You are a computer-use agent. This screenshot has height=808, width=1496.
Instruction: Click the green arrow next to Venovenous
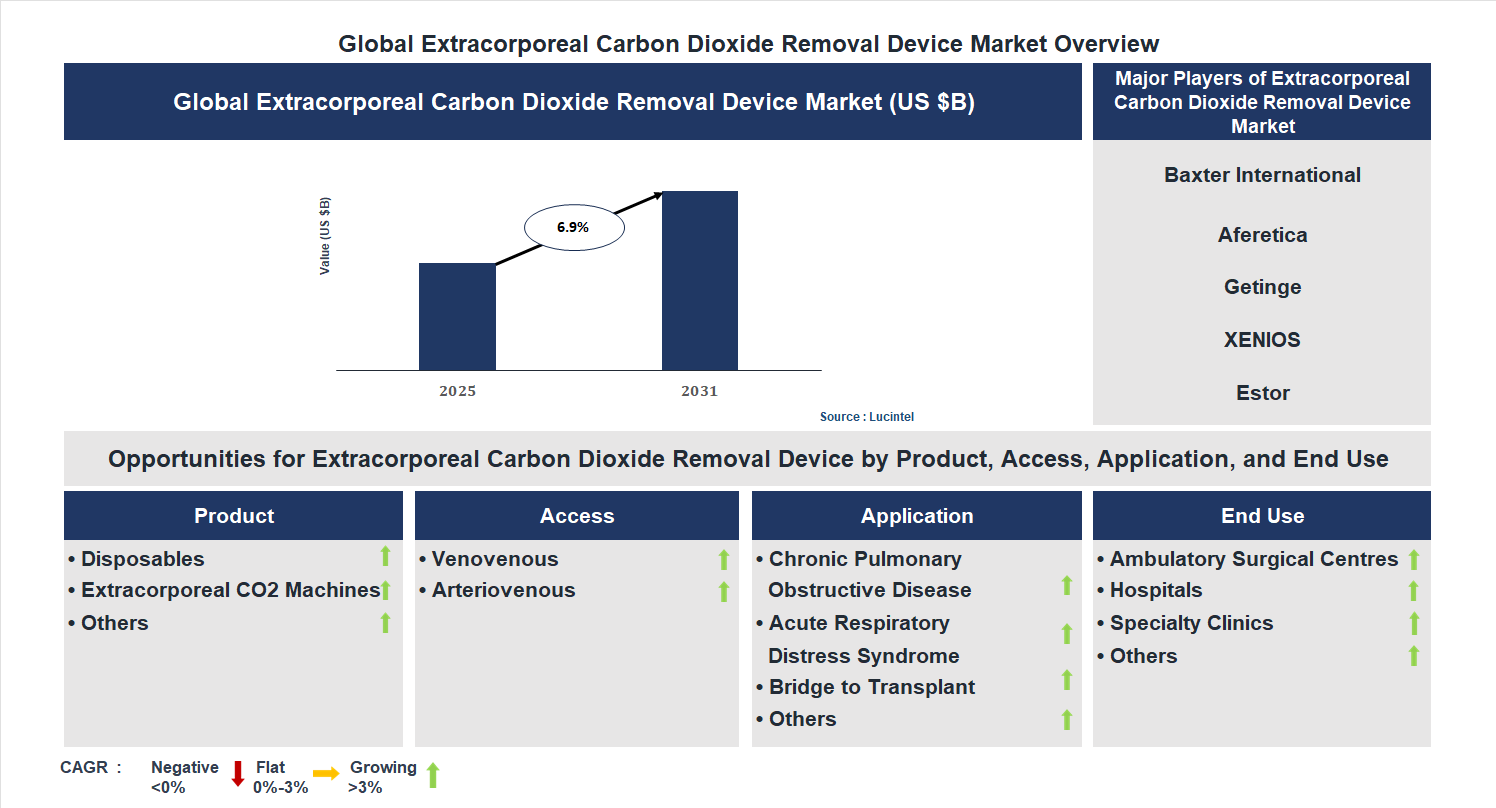723,559
